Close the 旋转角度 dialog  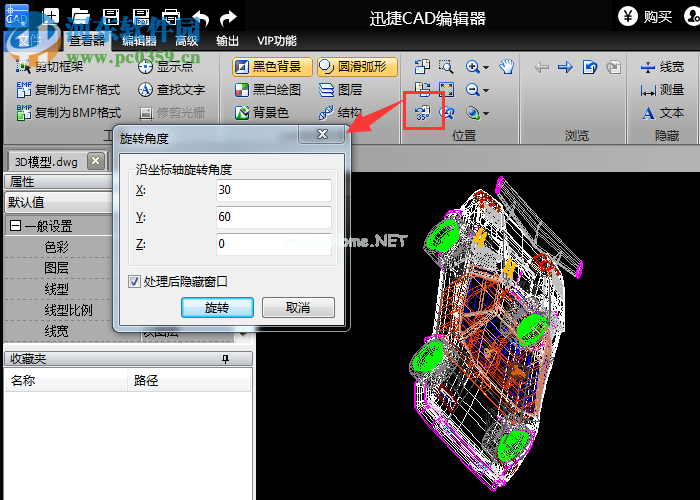point(322,134)
